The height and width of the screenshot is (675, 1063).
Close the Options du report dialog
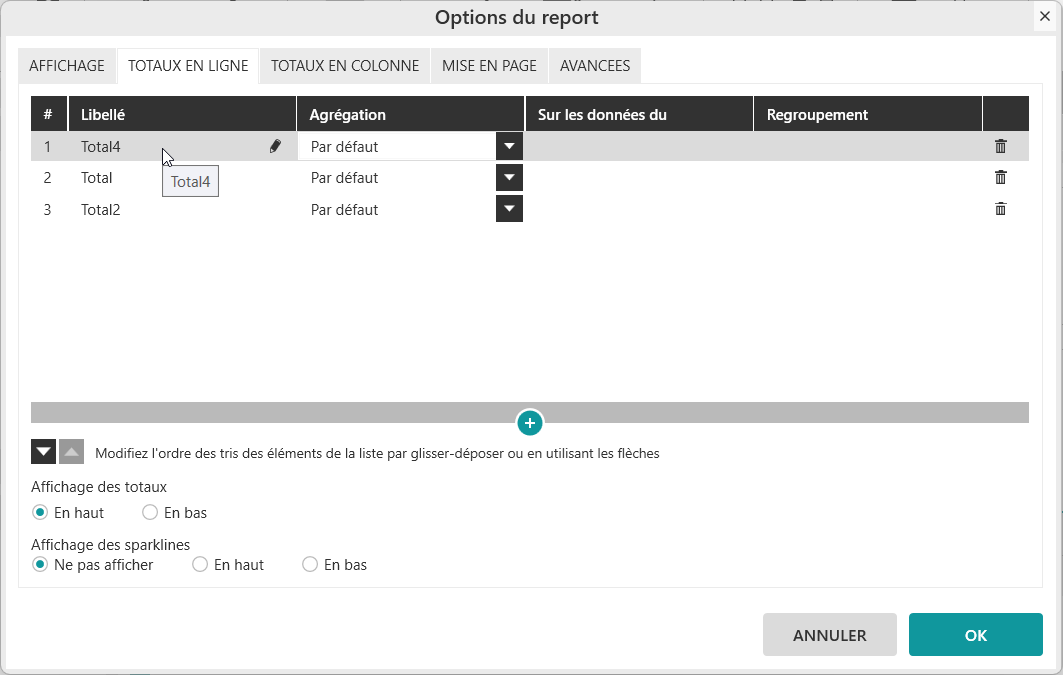[1044, 16]
